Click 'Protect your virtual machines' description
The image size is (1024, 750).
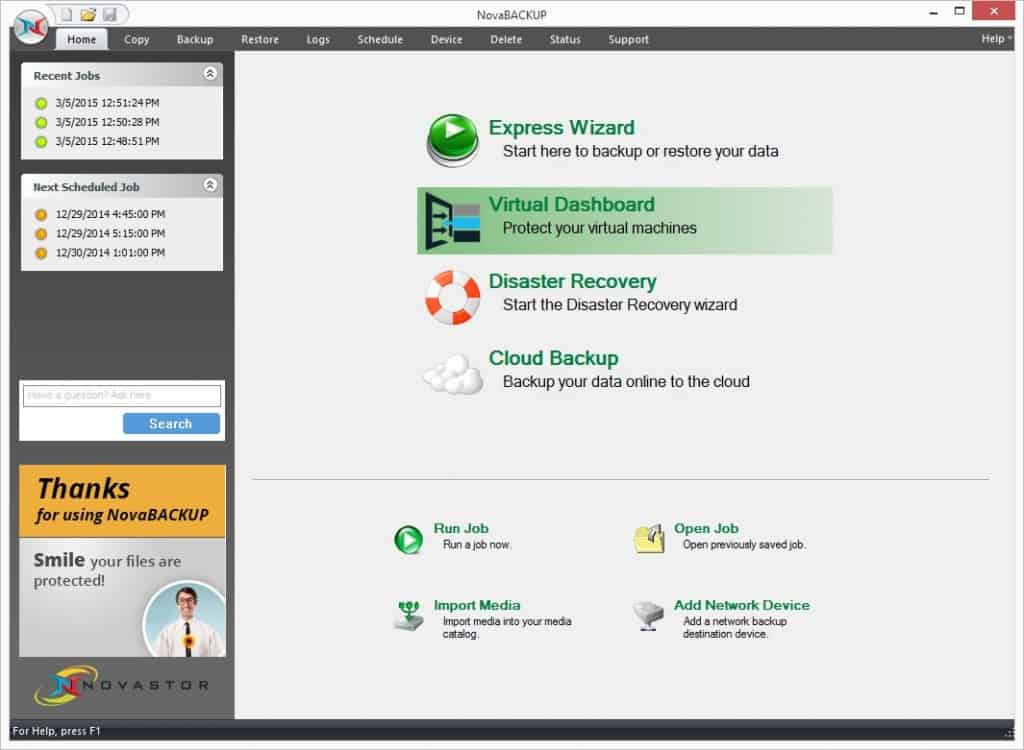[x=600, y=228]
